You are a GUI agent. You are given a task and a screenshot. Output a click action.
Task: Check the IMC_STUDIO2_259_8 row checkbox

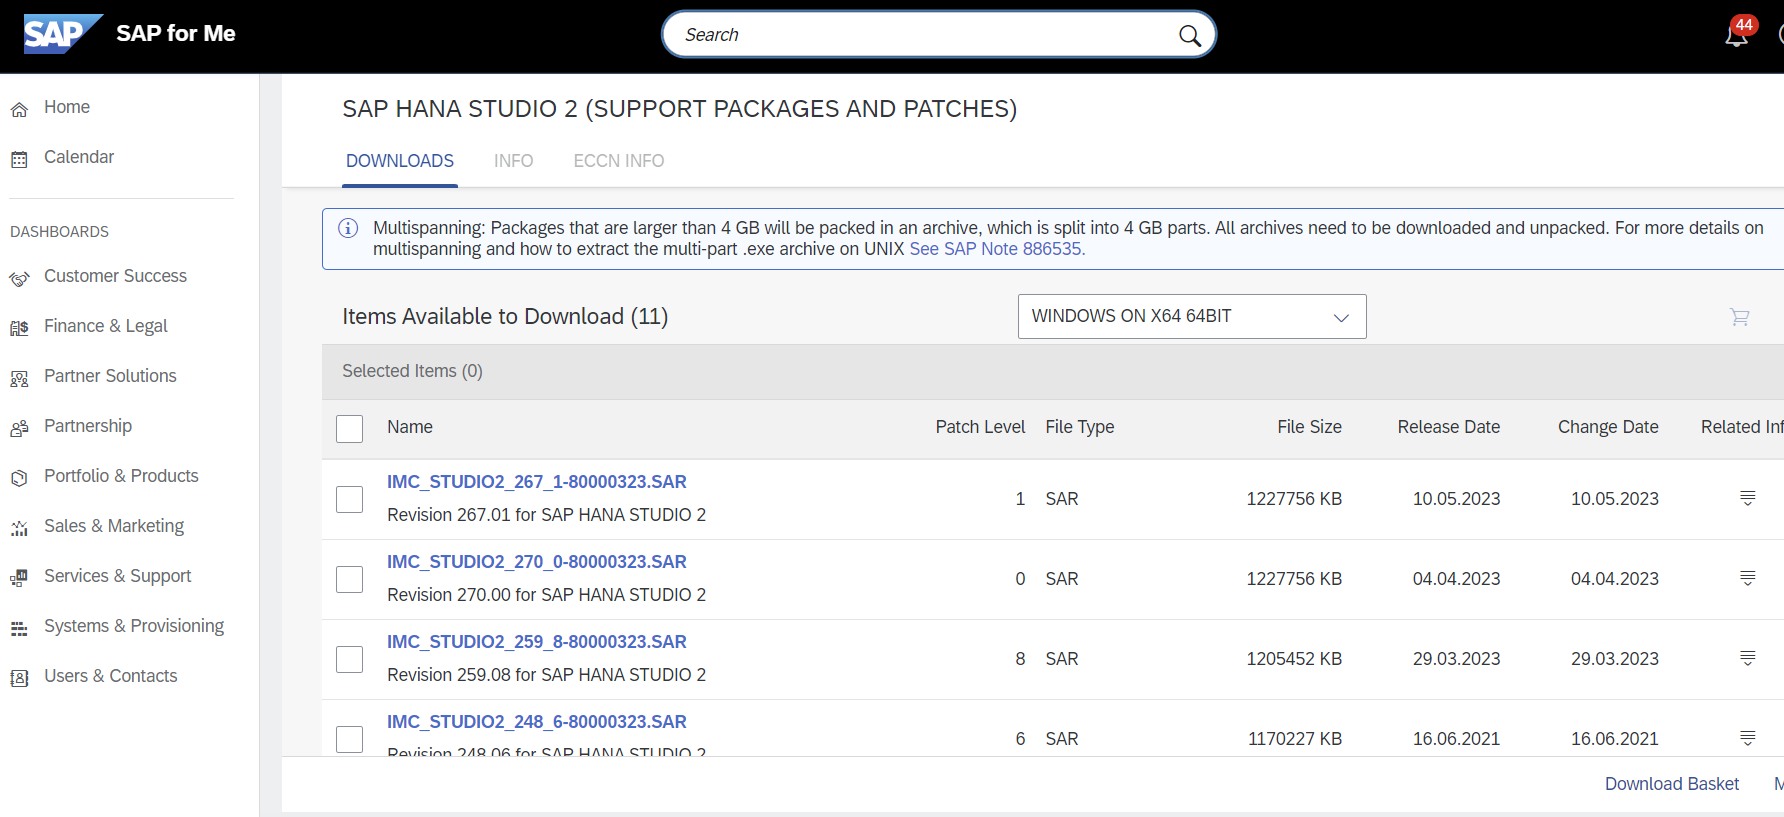click(350, 659)
